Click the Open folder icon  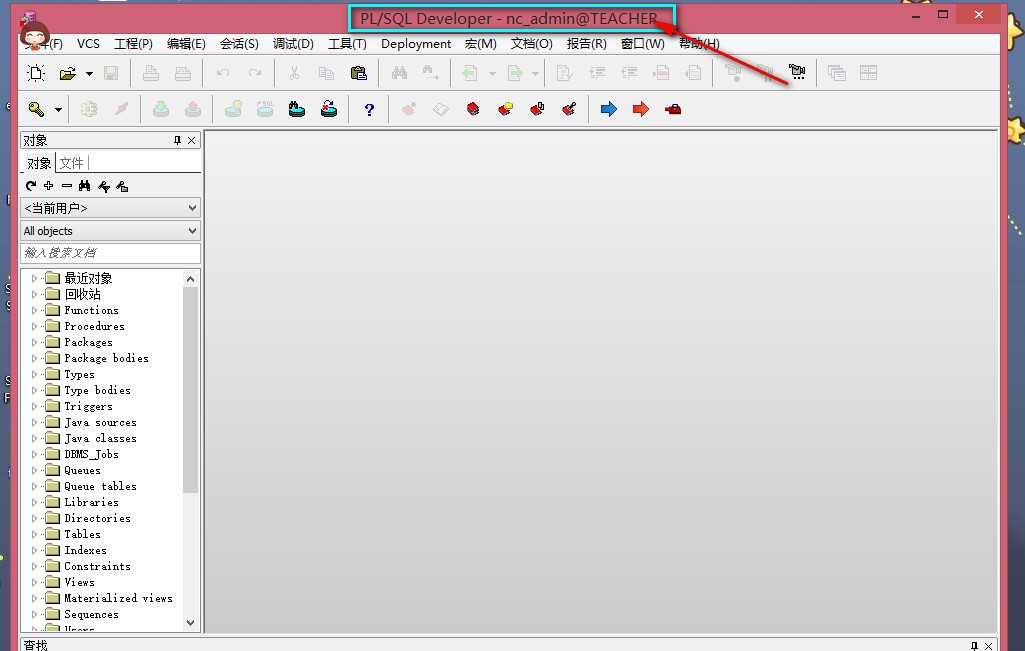tap(67, 73)
